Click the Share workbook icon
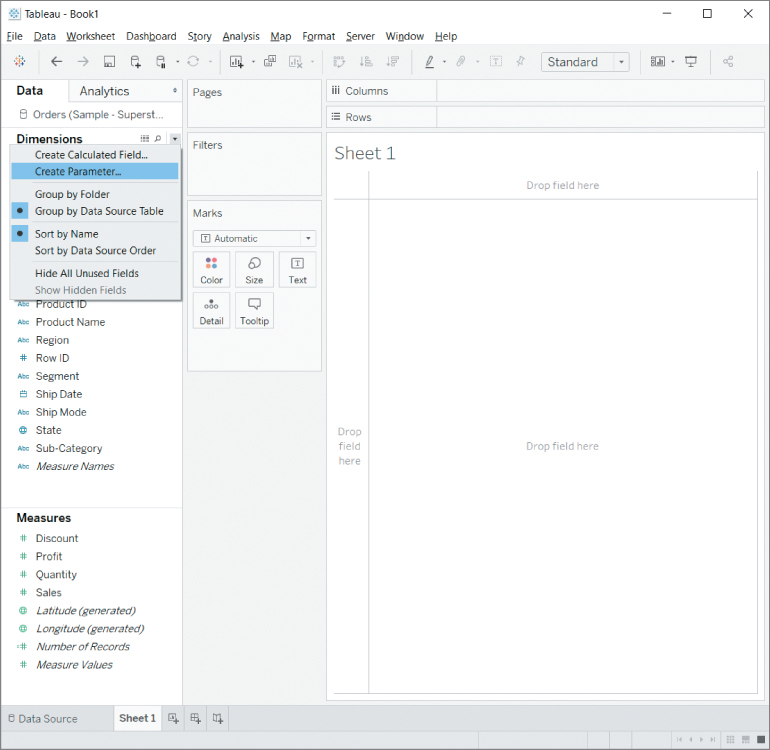This screenshot has height=750, width=770. (728, 61)
